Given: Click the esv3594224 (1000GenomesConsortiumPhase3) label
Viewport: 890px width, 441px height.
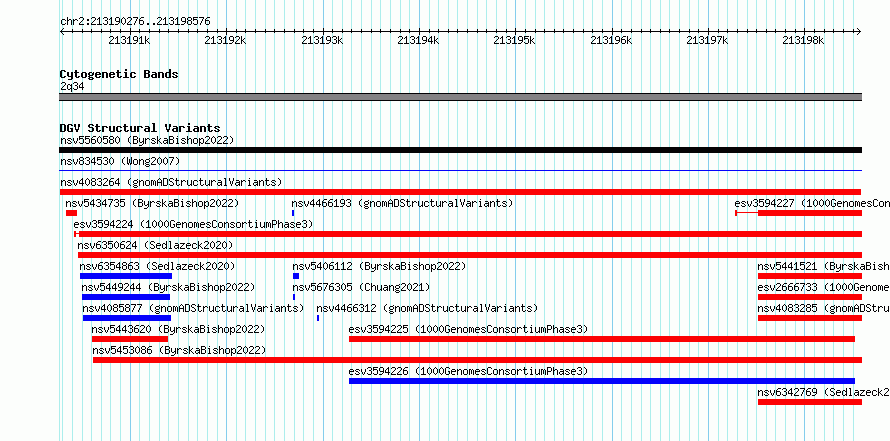Looking at the screenshot, I should pyautogui.click(x=193, y=224).
